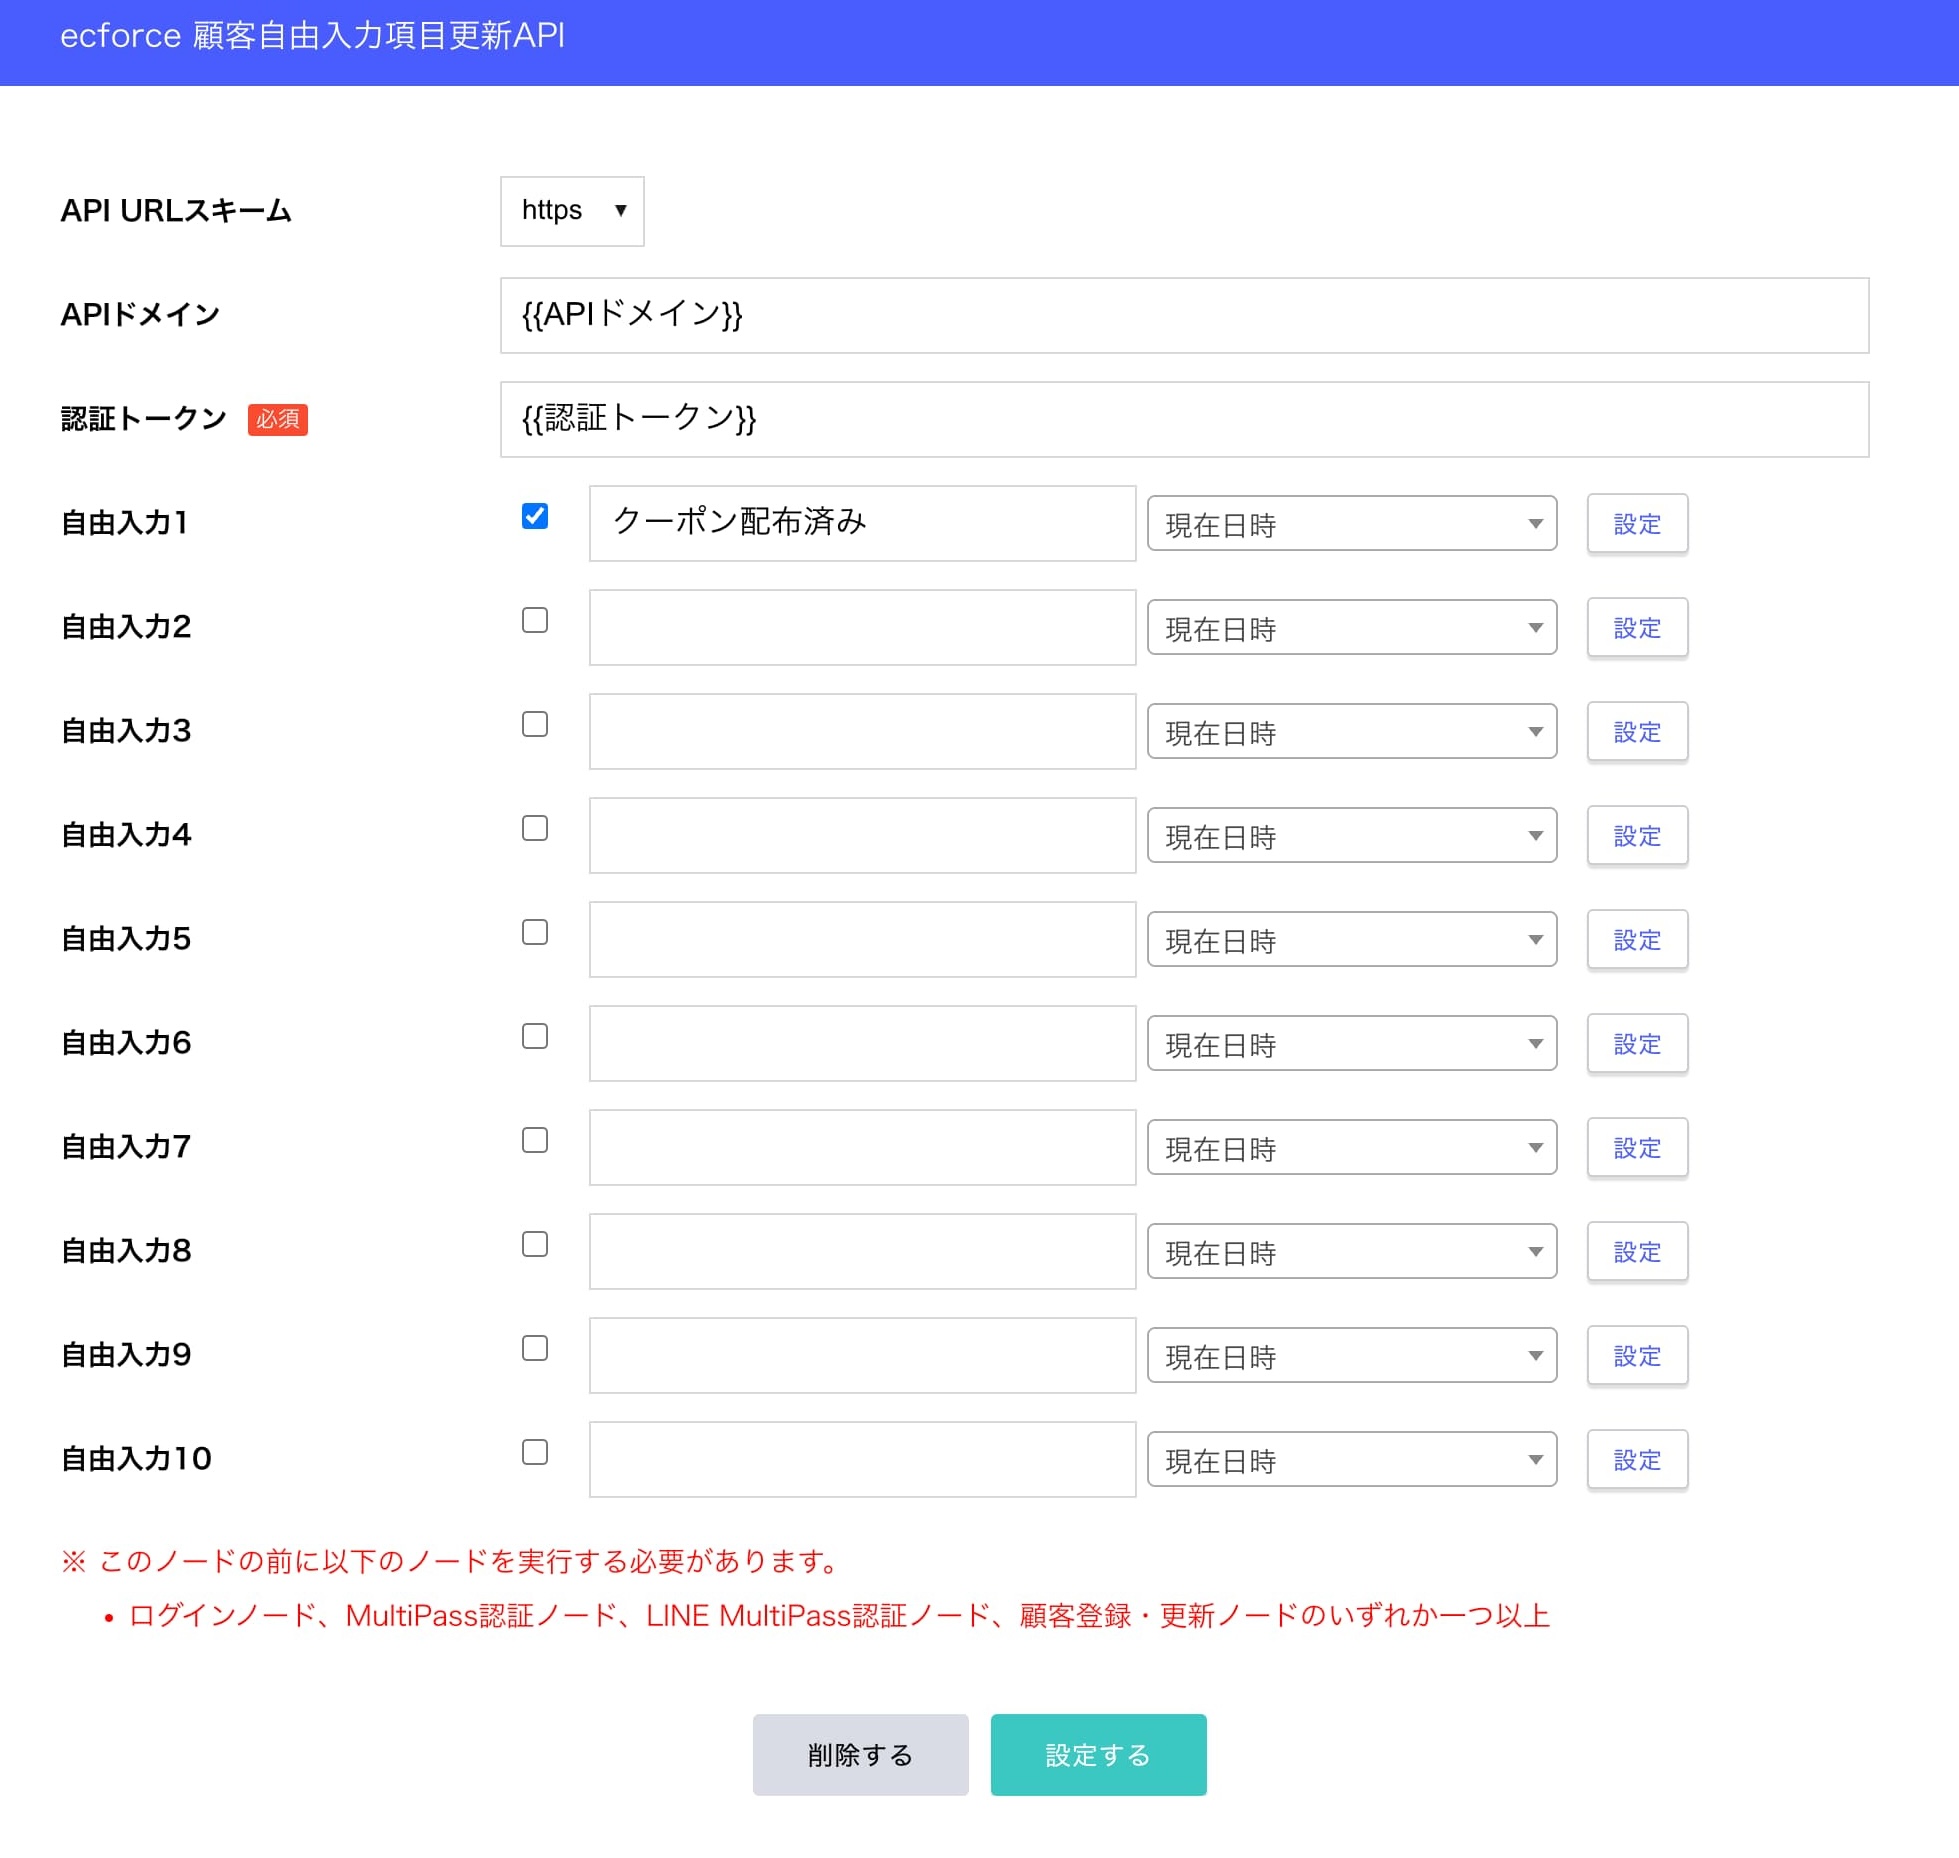Toggle the 自由入力8 checkbox
The image size is (1959, 1858).
(x=535, y=1244)
